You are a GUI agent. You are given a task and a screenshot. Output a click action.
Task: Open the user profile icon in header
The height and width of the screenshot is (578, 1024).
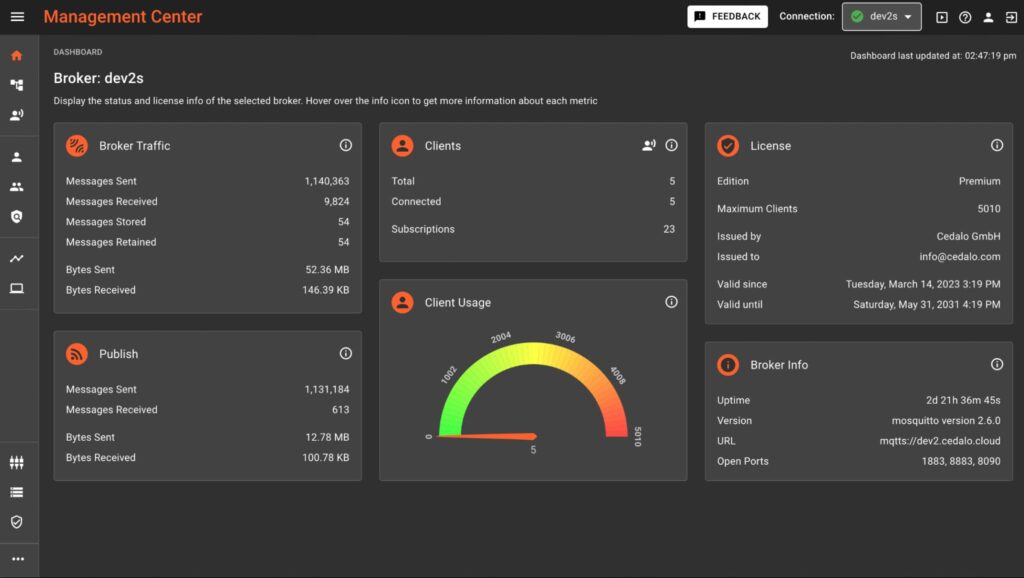pos(988,17)
